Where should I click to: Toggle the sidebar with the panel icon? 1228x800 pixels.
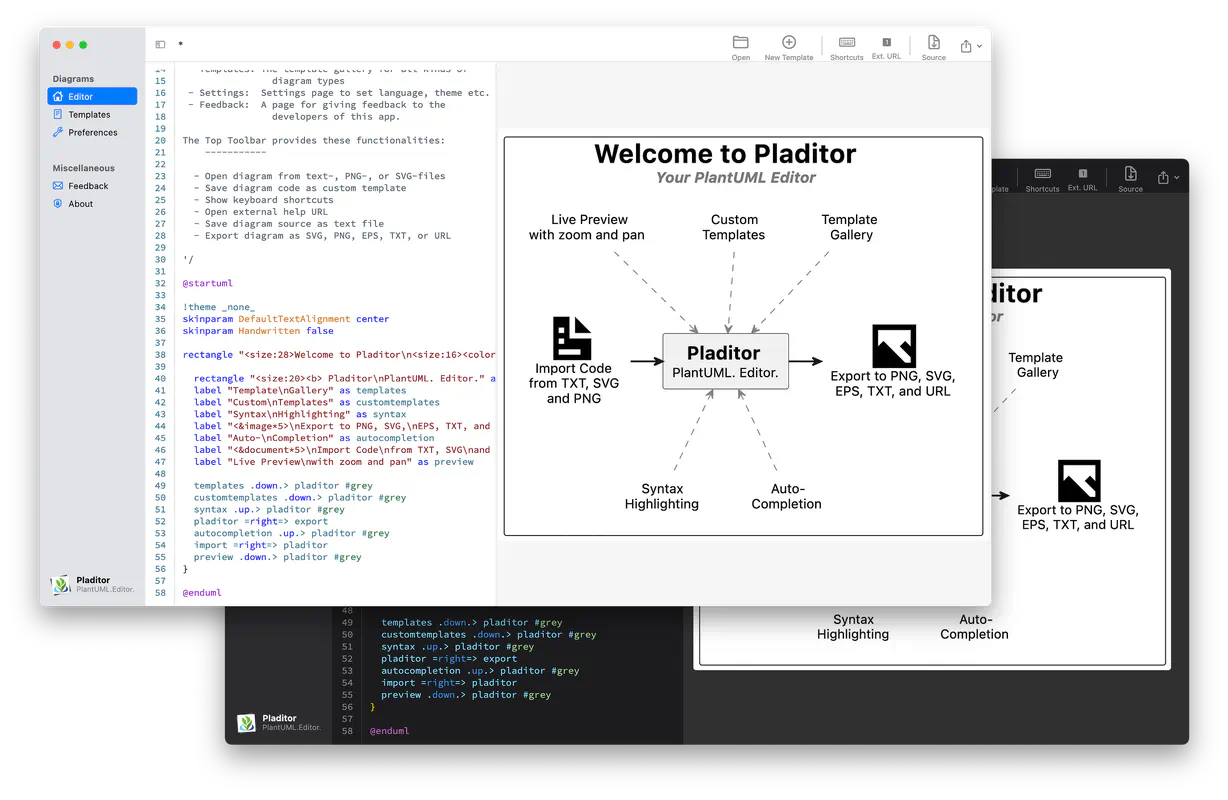coord(160,45)
